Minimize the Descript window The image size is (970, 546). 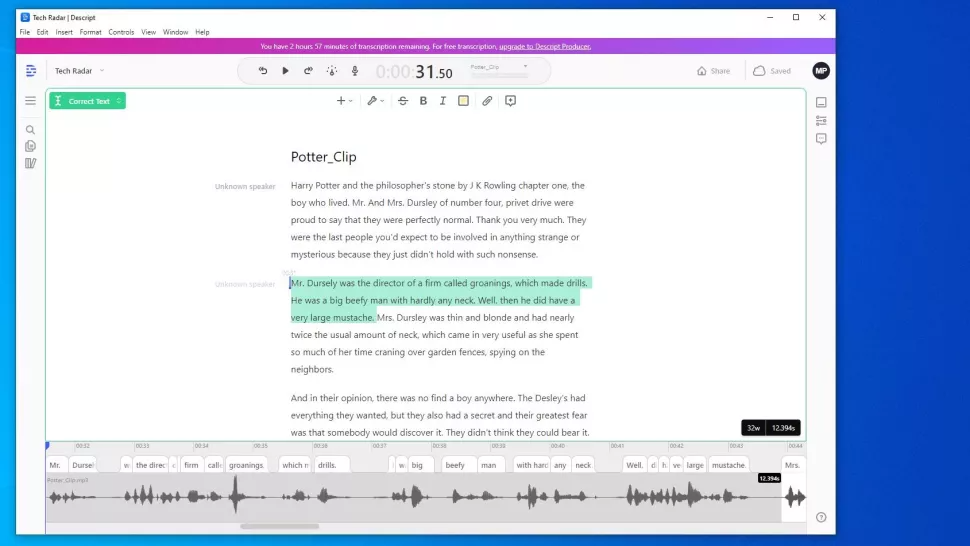[x=770, y=17]
